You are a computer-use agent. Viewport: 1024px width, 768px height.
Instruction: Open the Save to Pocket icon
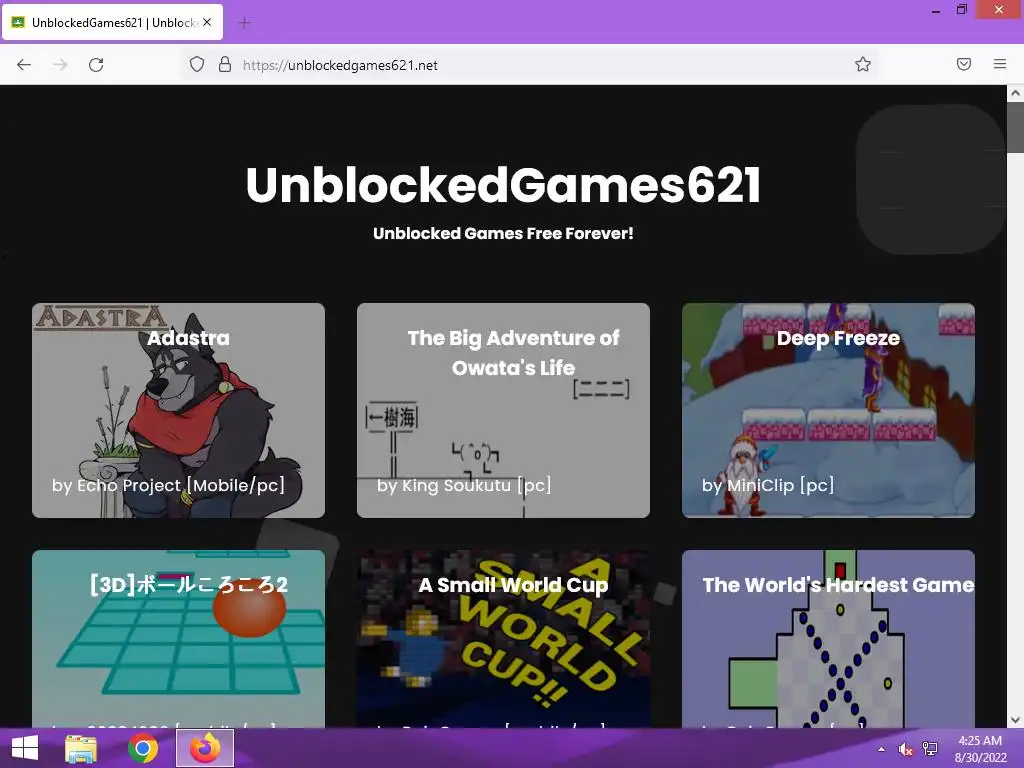(x=964, y=64)
